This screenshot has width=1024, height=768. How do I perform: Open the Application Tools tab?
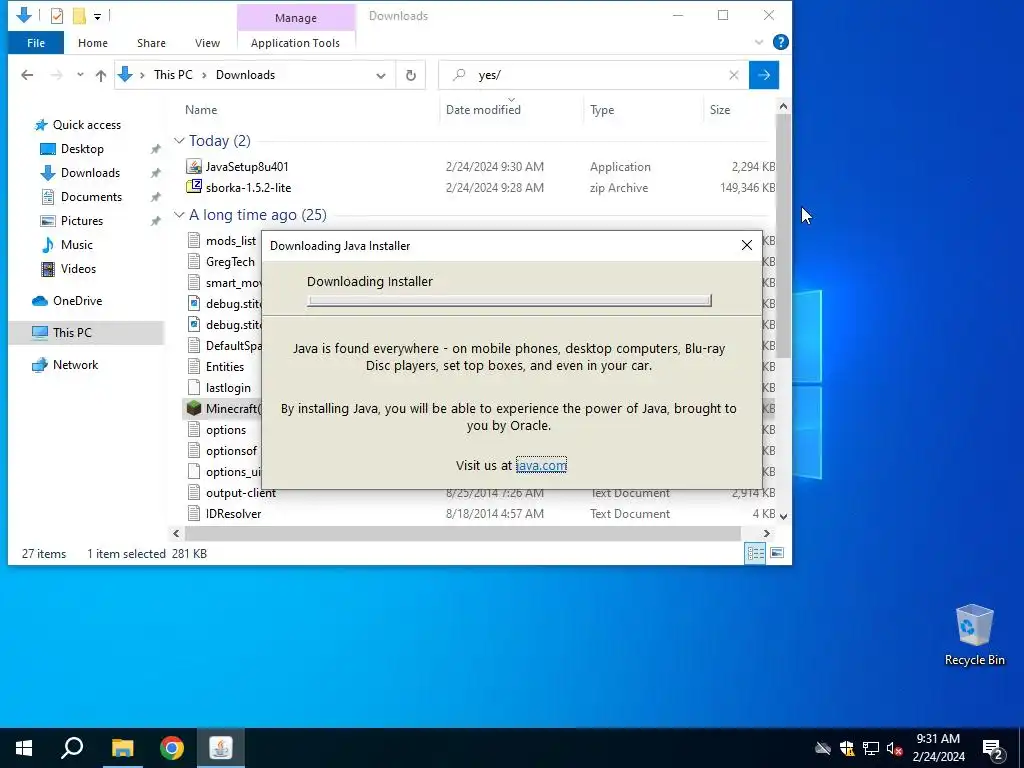[295, 43]
